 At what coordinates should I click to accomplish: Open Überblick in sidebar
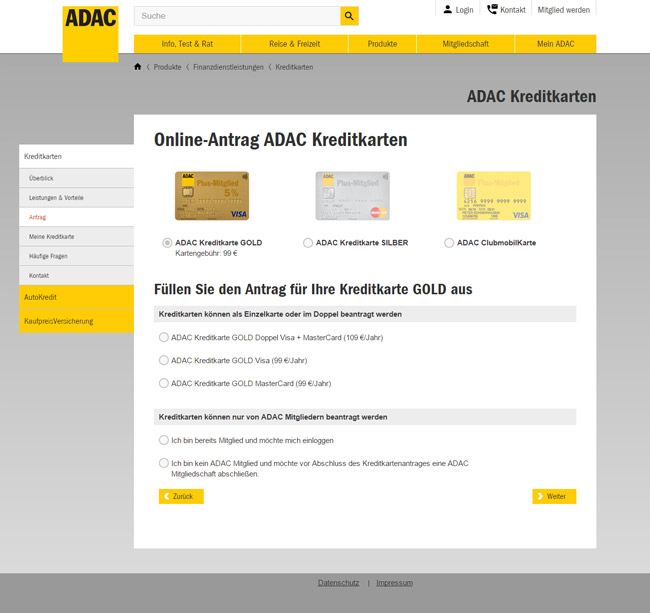coord(76,178)
